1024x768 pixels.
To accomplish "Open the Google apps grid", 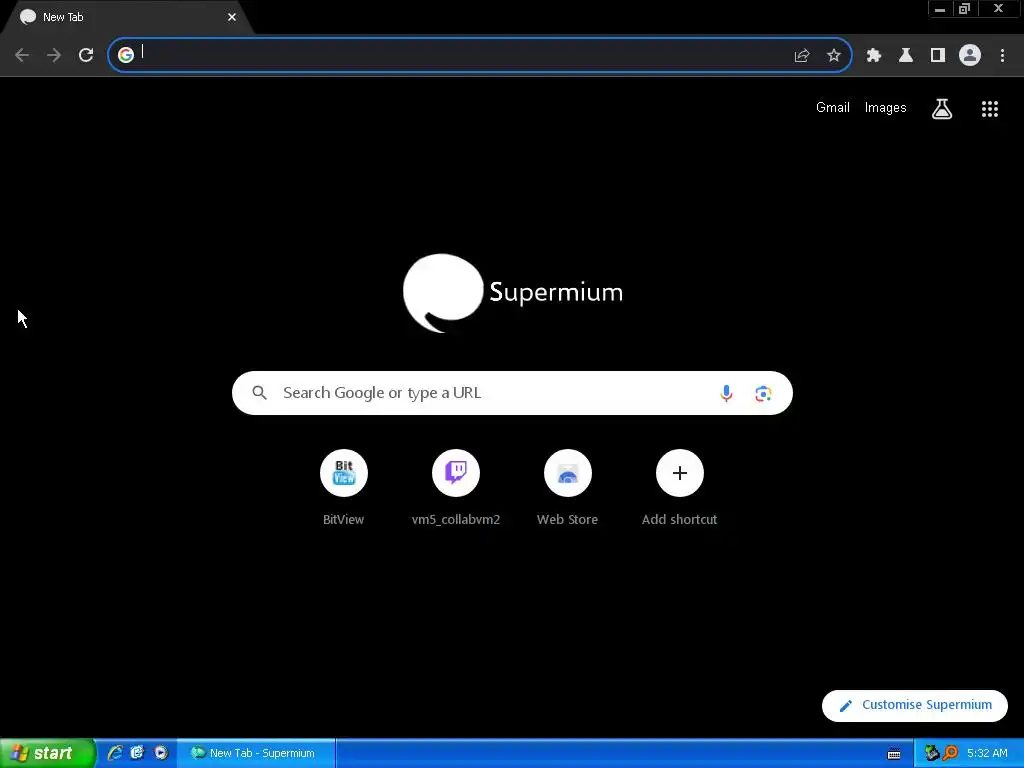I will coord(990,109).
